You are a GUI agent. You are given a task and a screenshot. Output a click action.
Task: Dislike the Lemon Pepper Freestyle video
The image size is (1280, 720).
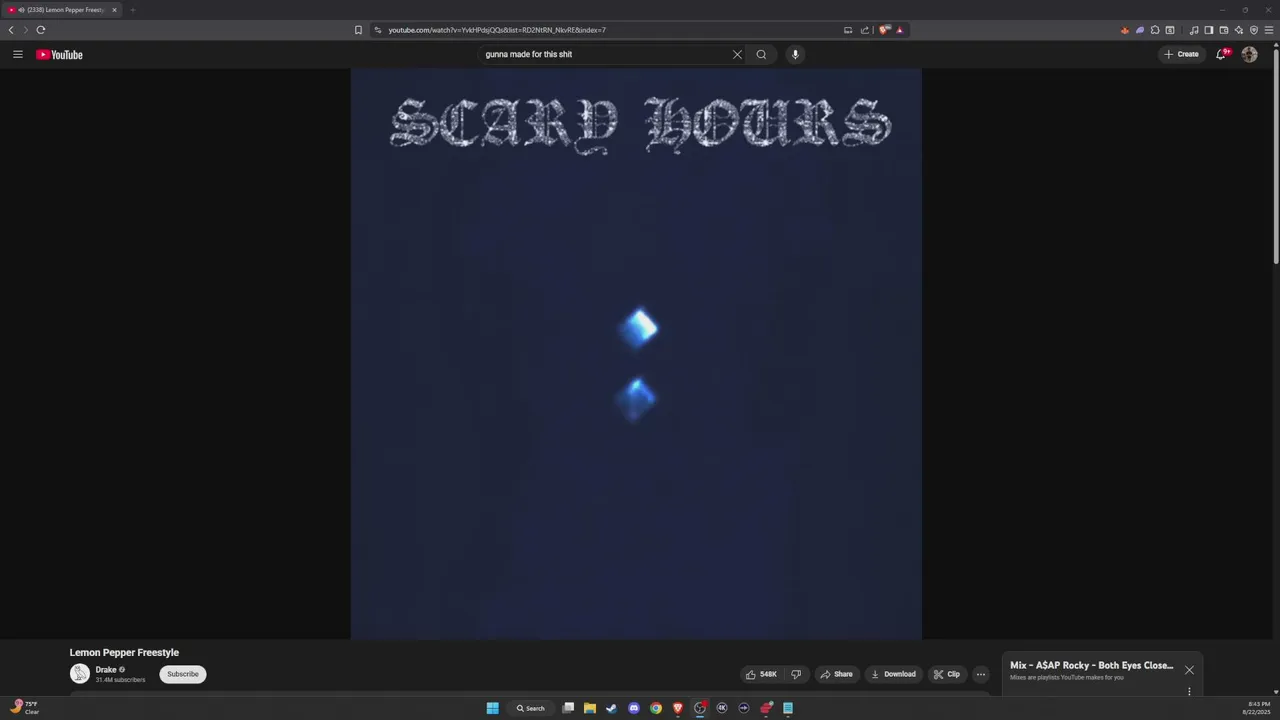(796, 674)
